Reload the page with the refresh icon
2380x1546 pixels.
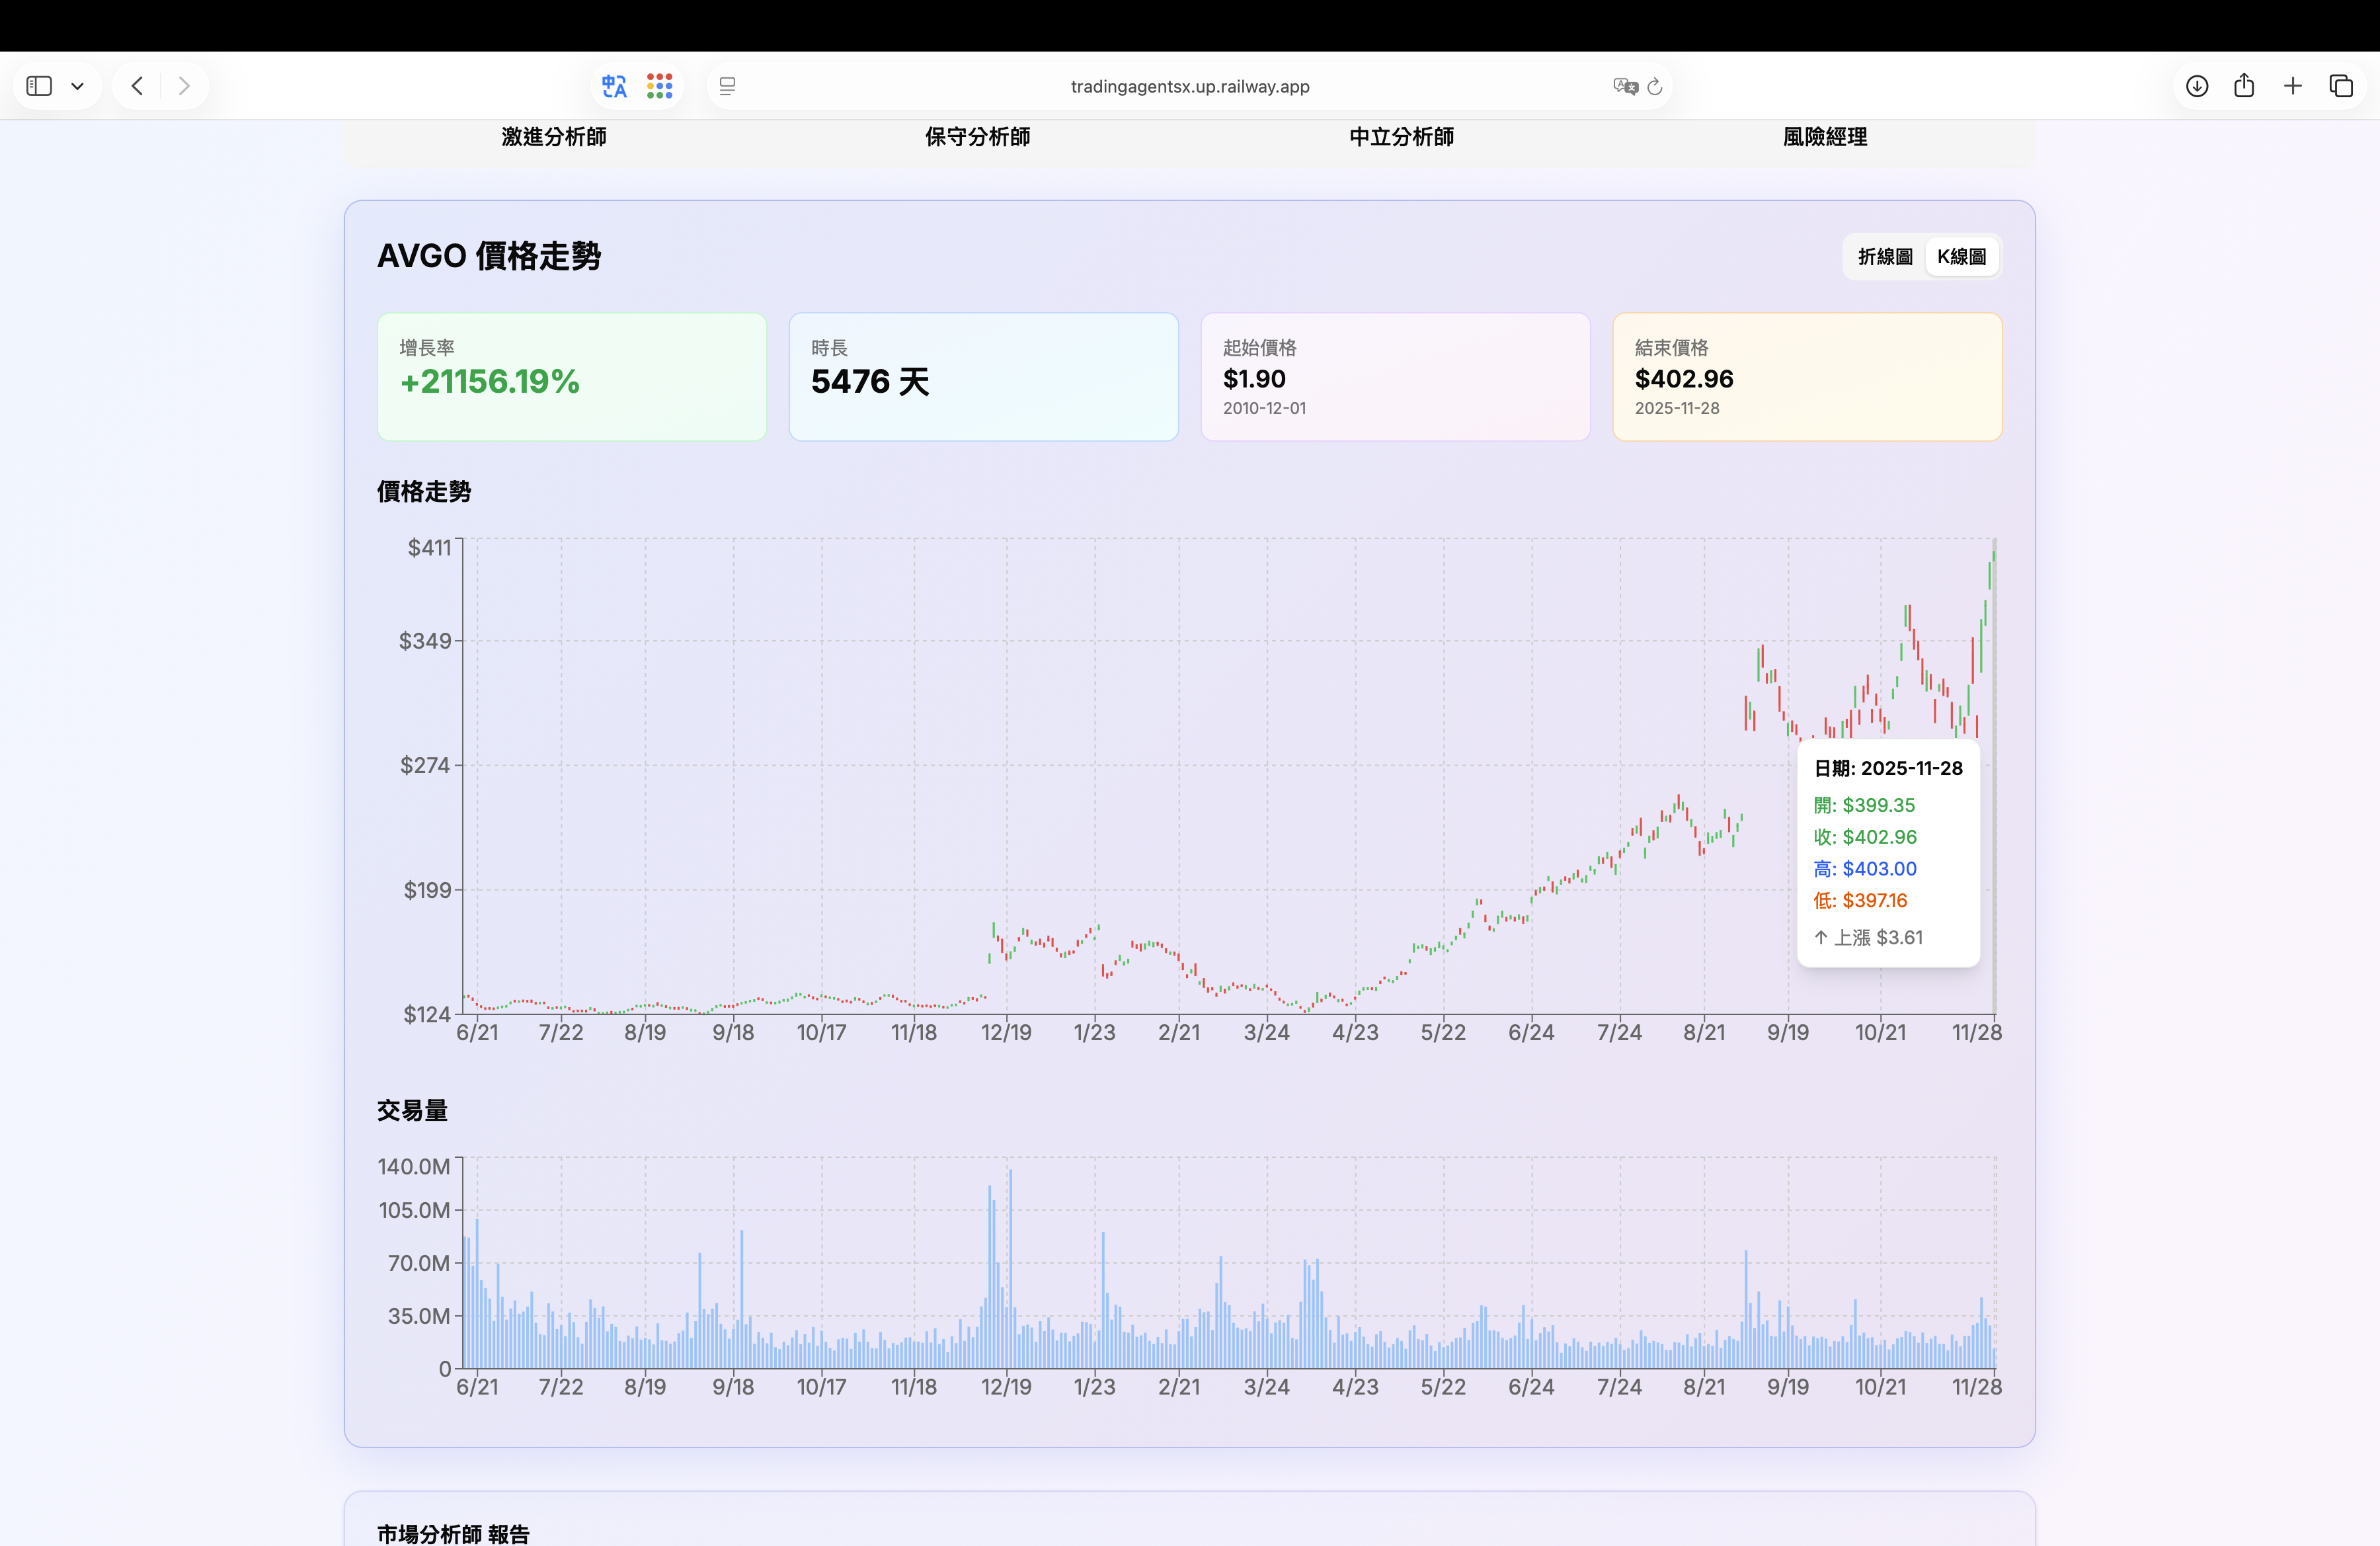[x=1655, y=86]
